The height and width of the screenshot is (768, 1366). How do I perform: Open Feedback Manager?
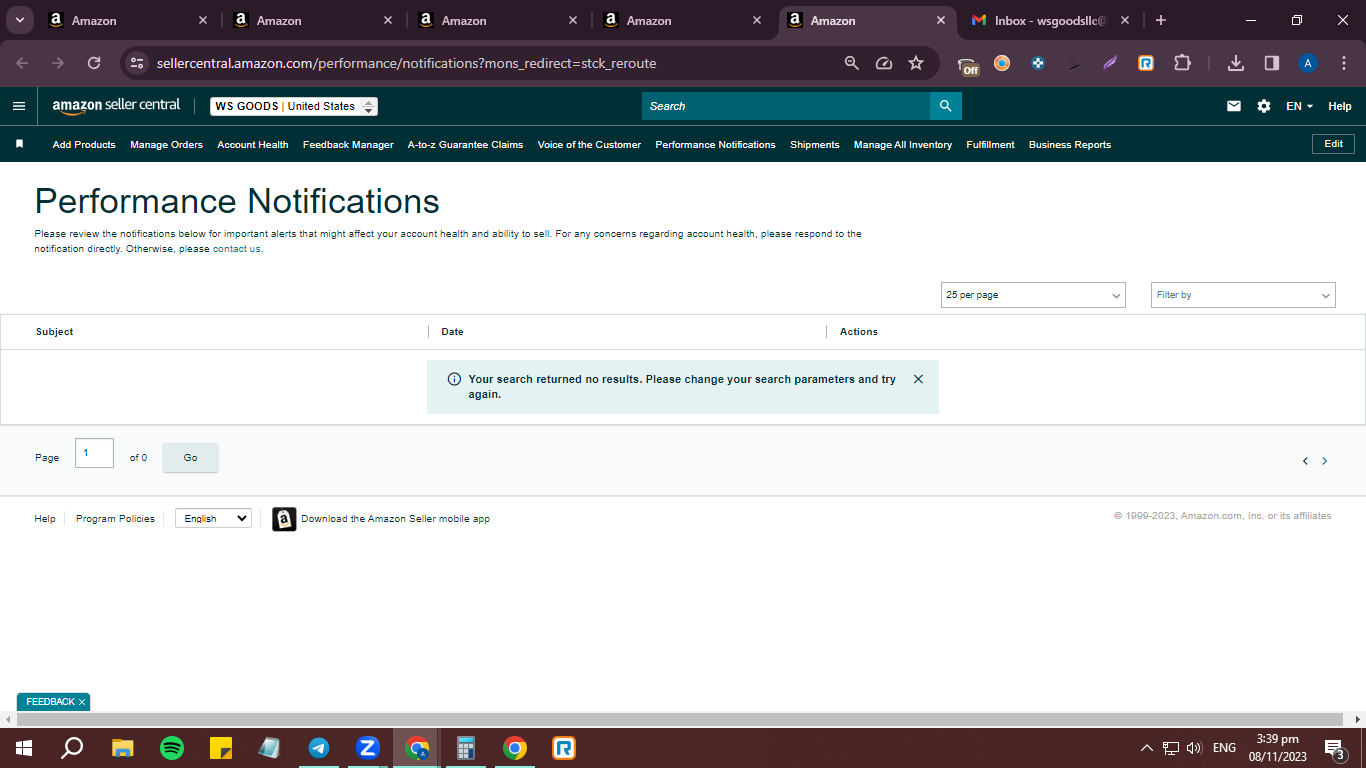tap(348, 145)
